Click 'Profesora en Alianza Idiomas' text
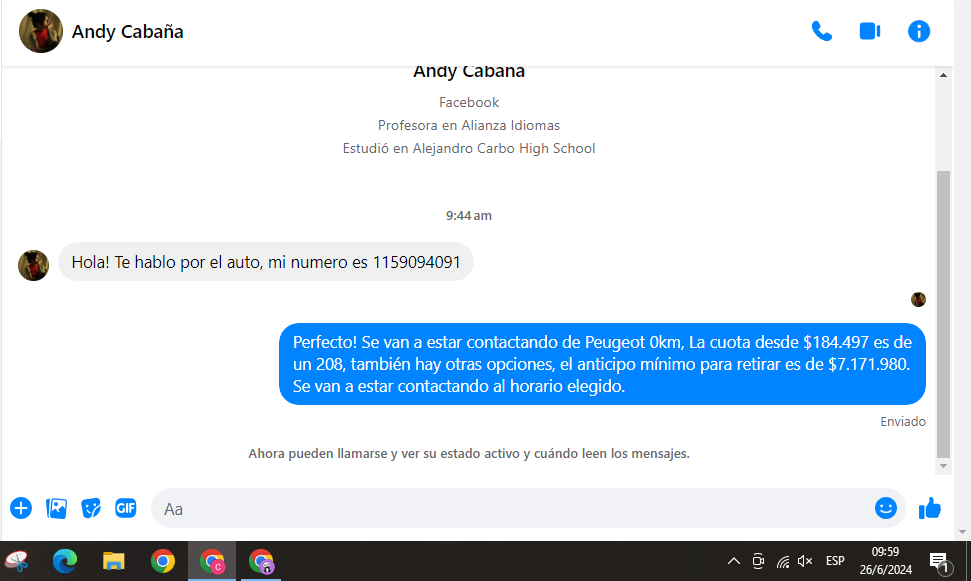The image size is (971, 581). 469,126
